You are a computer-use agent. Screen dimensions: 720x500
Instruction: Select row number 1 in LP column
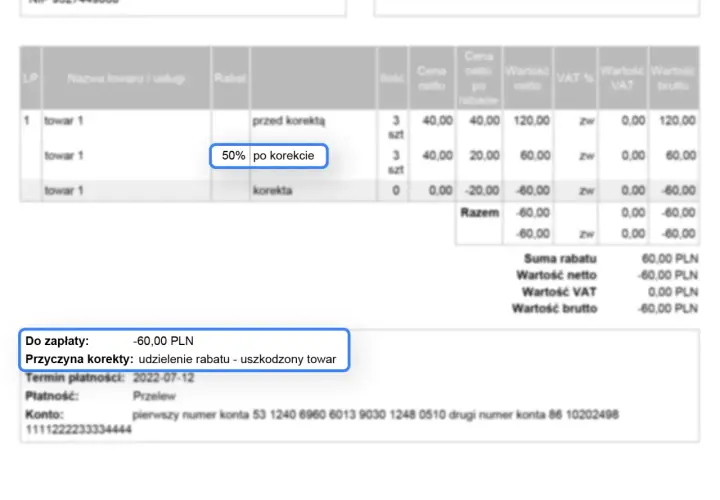click(27, 121)
